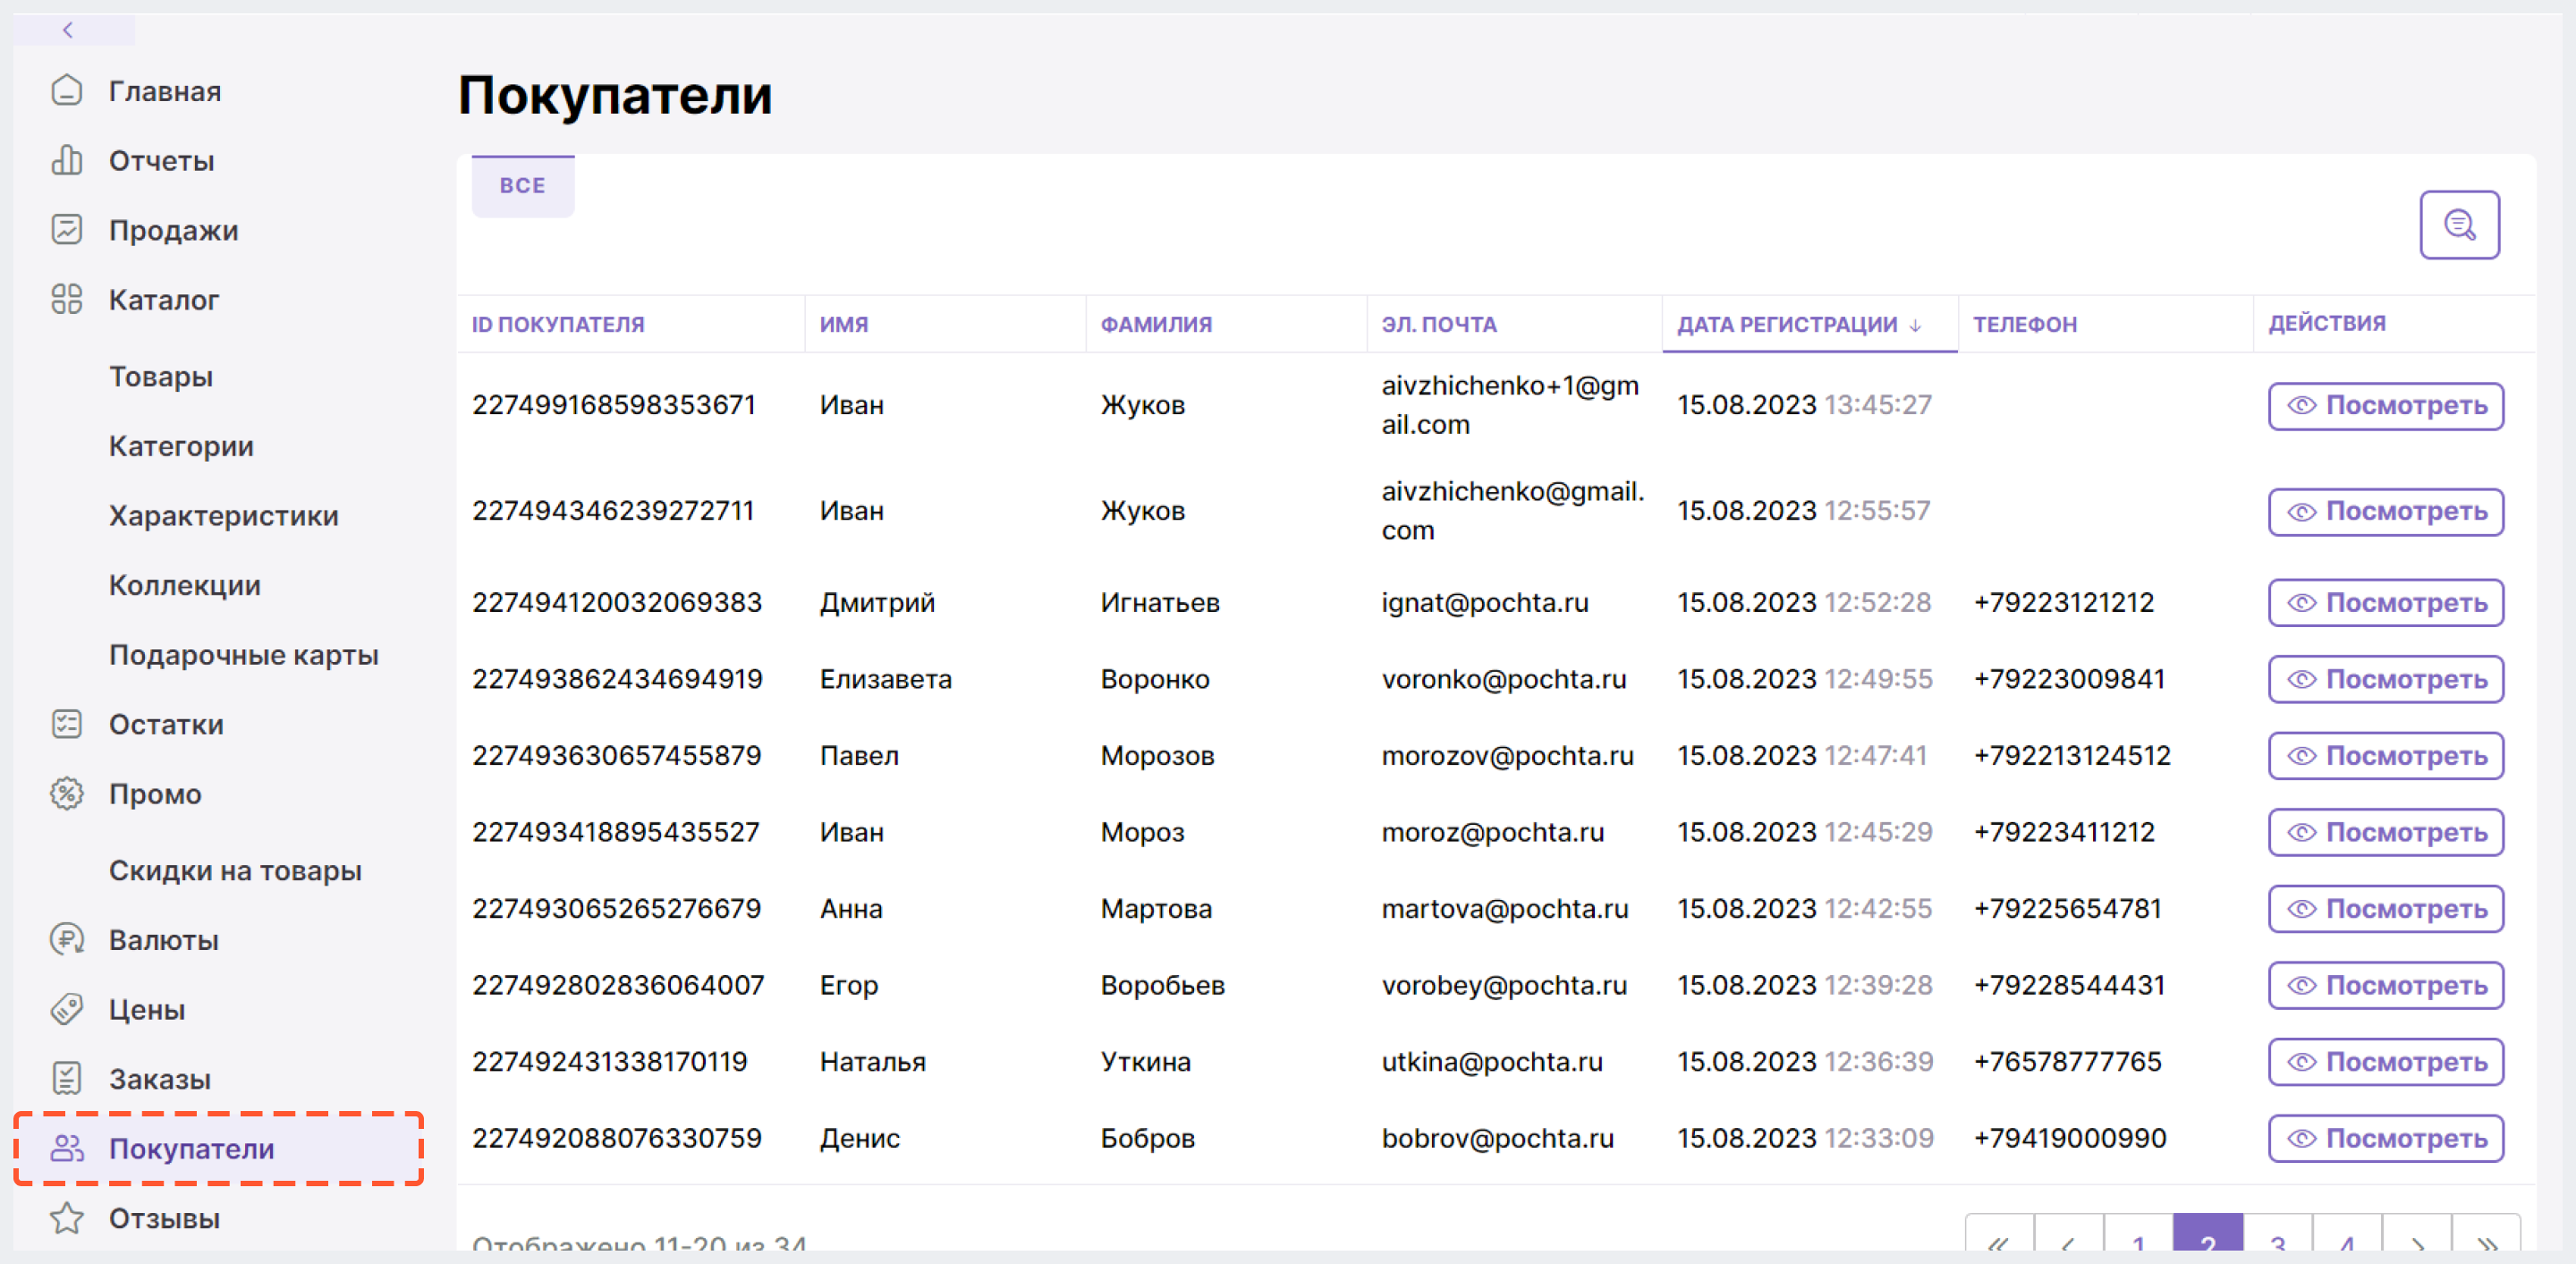The height and width of the screenshot is (1264, 2576).
Task: Open Главная in the sidebar
Action: tap(165, 91)
